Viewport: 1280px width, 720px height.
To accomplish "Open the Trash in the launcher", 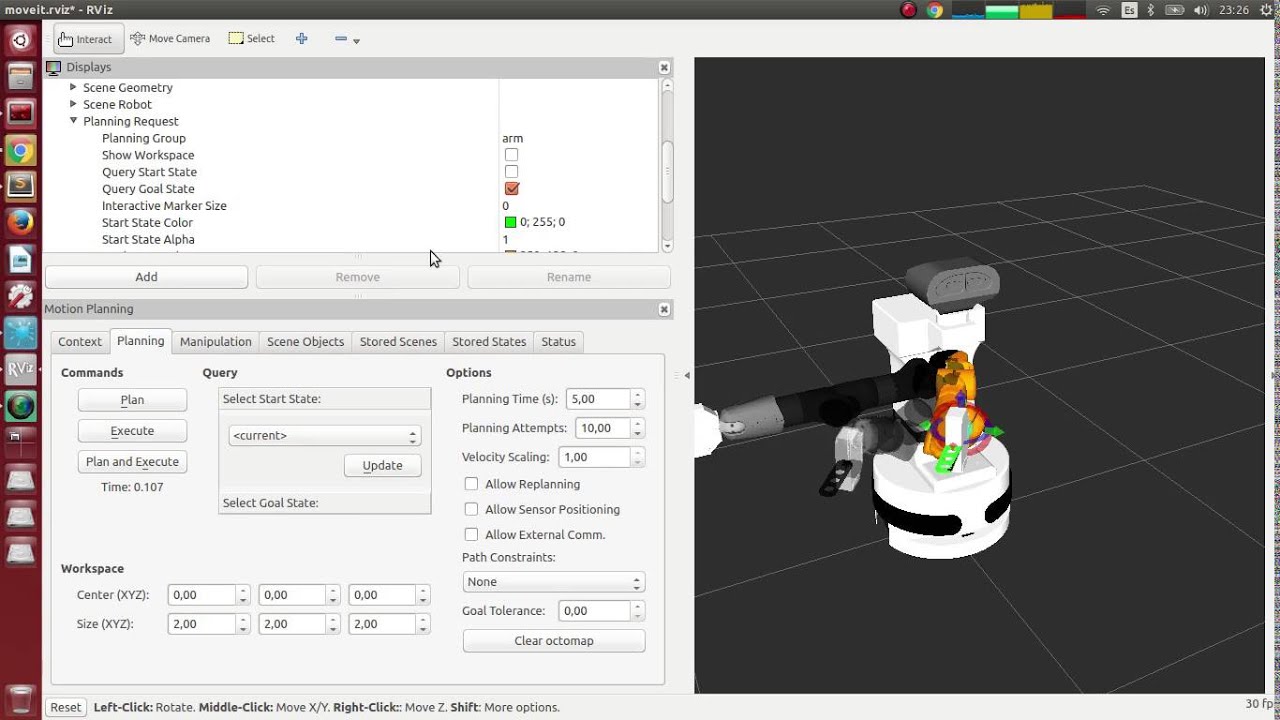I will [20, 698].
